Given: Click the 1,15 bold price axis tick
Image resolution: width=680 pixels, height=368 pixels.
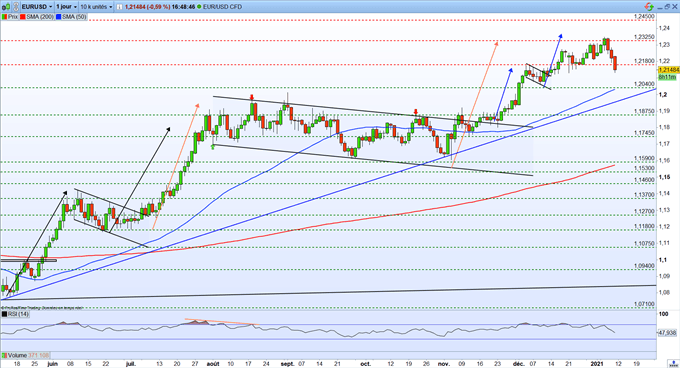Looking at the screenshot, I should click(664, 177).
